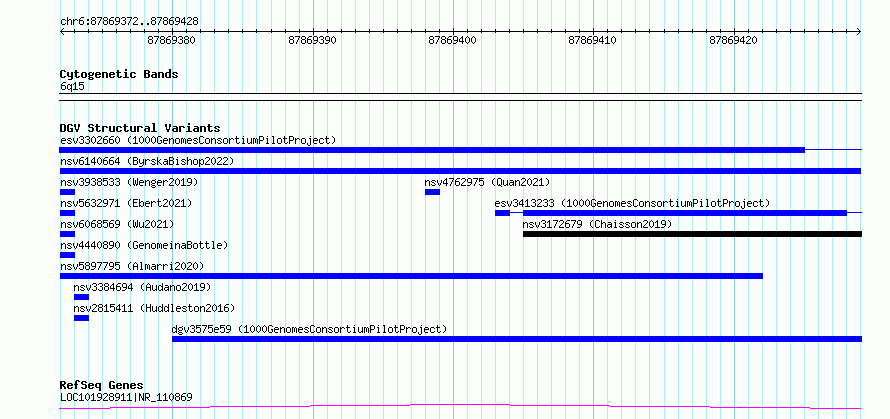Click the nsv3384694 (Audano2019) label

click(x=142, y=287)
